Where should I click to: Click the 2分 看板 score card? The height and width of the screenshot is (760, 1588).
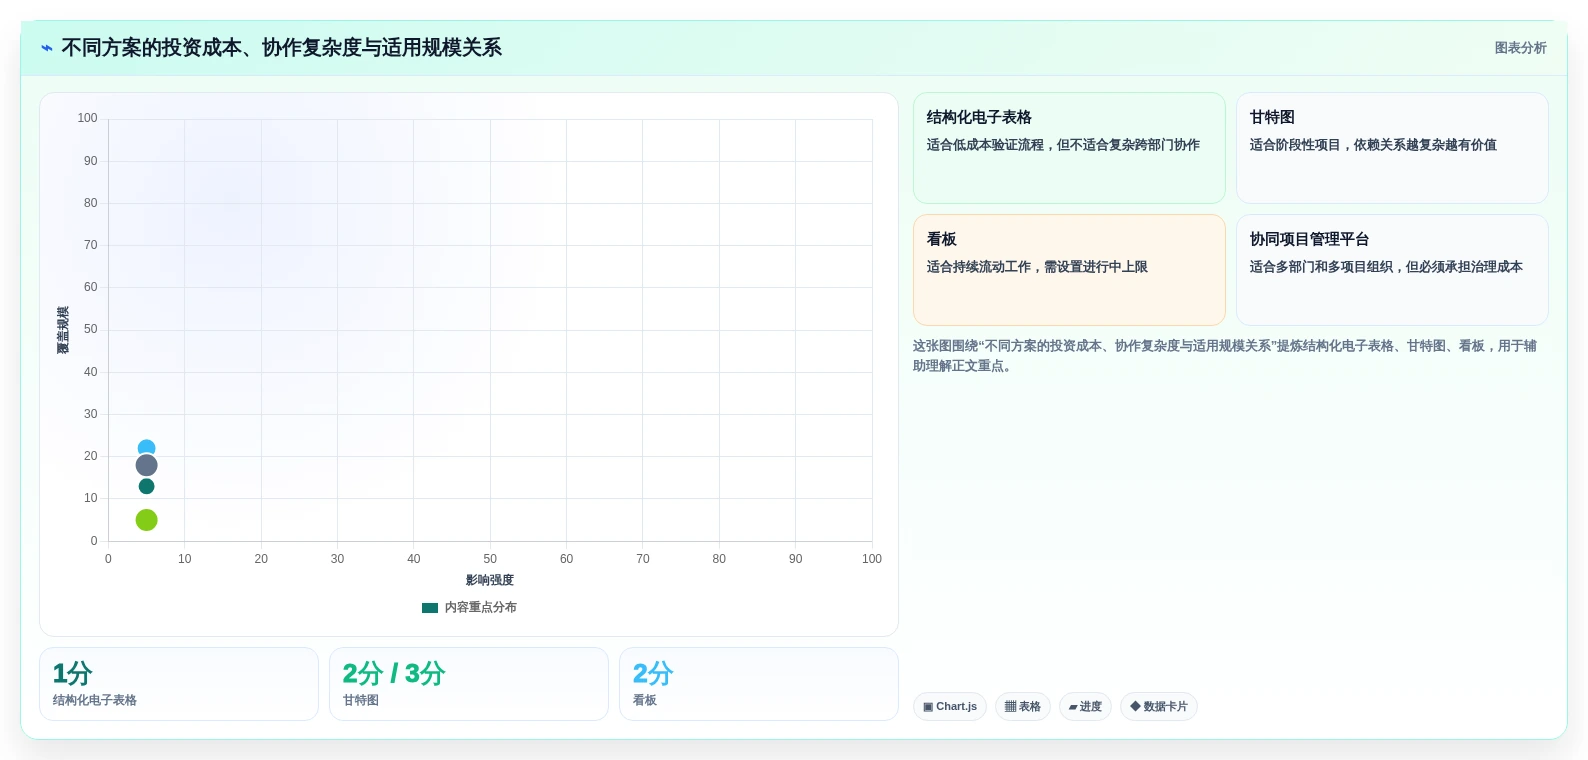[759, 684]
